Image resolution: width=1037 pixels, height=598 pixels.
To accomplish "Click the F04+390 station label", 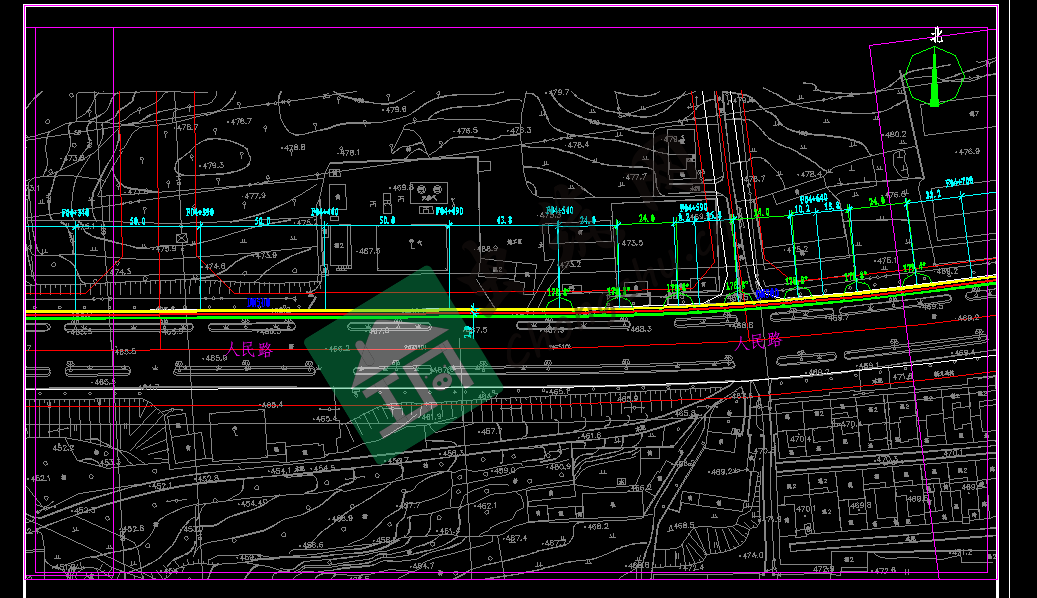I will [x=200, y=212].
